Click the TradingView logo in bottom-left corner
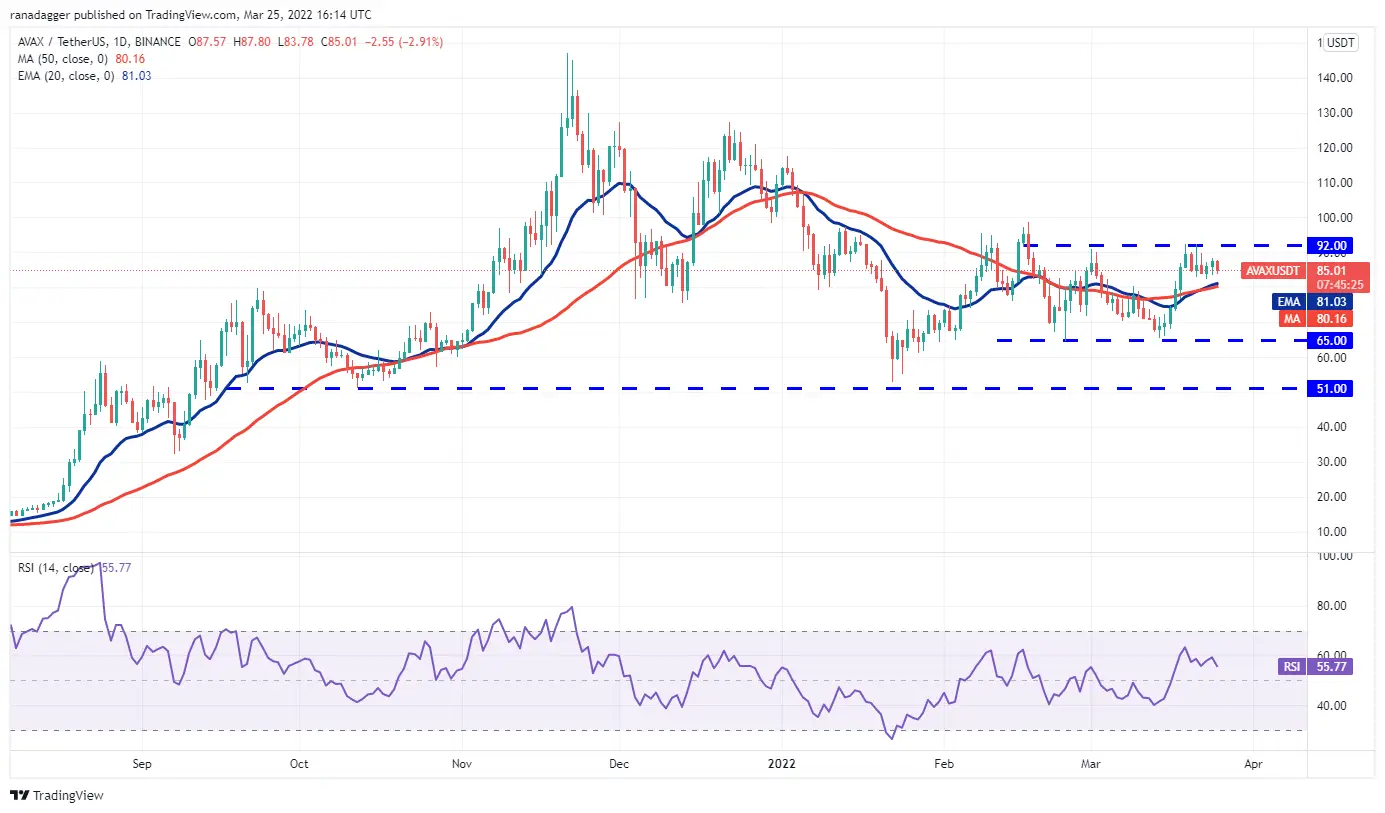Screen dimensions: 1385x813 [x=57, y=796]
